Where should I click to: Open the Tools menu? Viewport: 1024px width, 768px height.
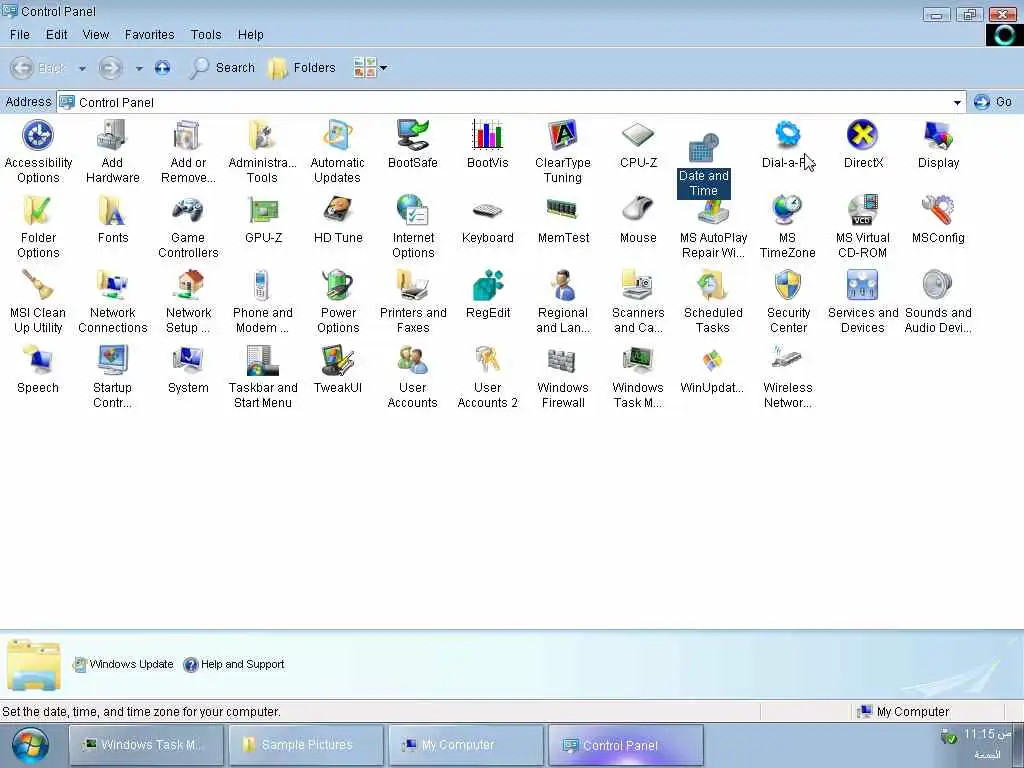tap(206, 35)
